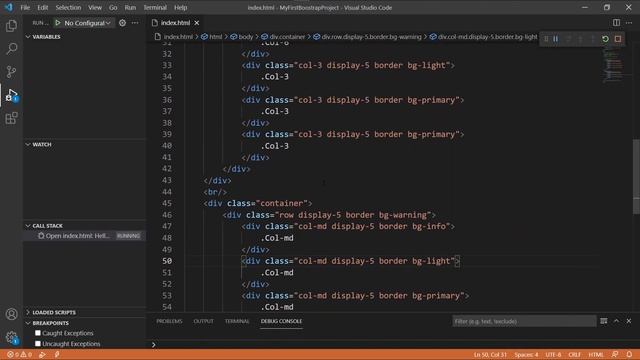Split the editor to the right

pyautogui.click(x=616, y=23)
